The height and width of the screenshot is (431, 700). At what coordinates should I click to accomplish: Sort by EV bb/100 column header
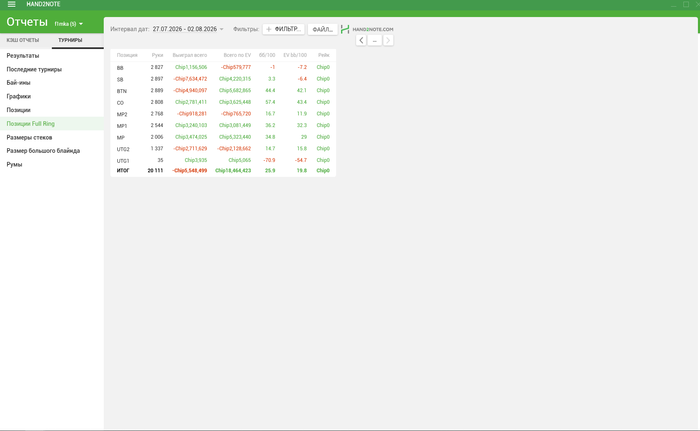295,55
